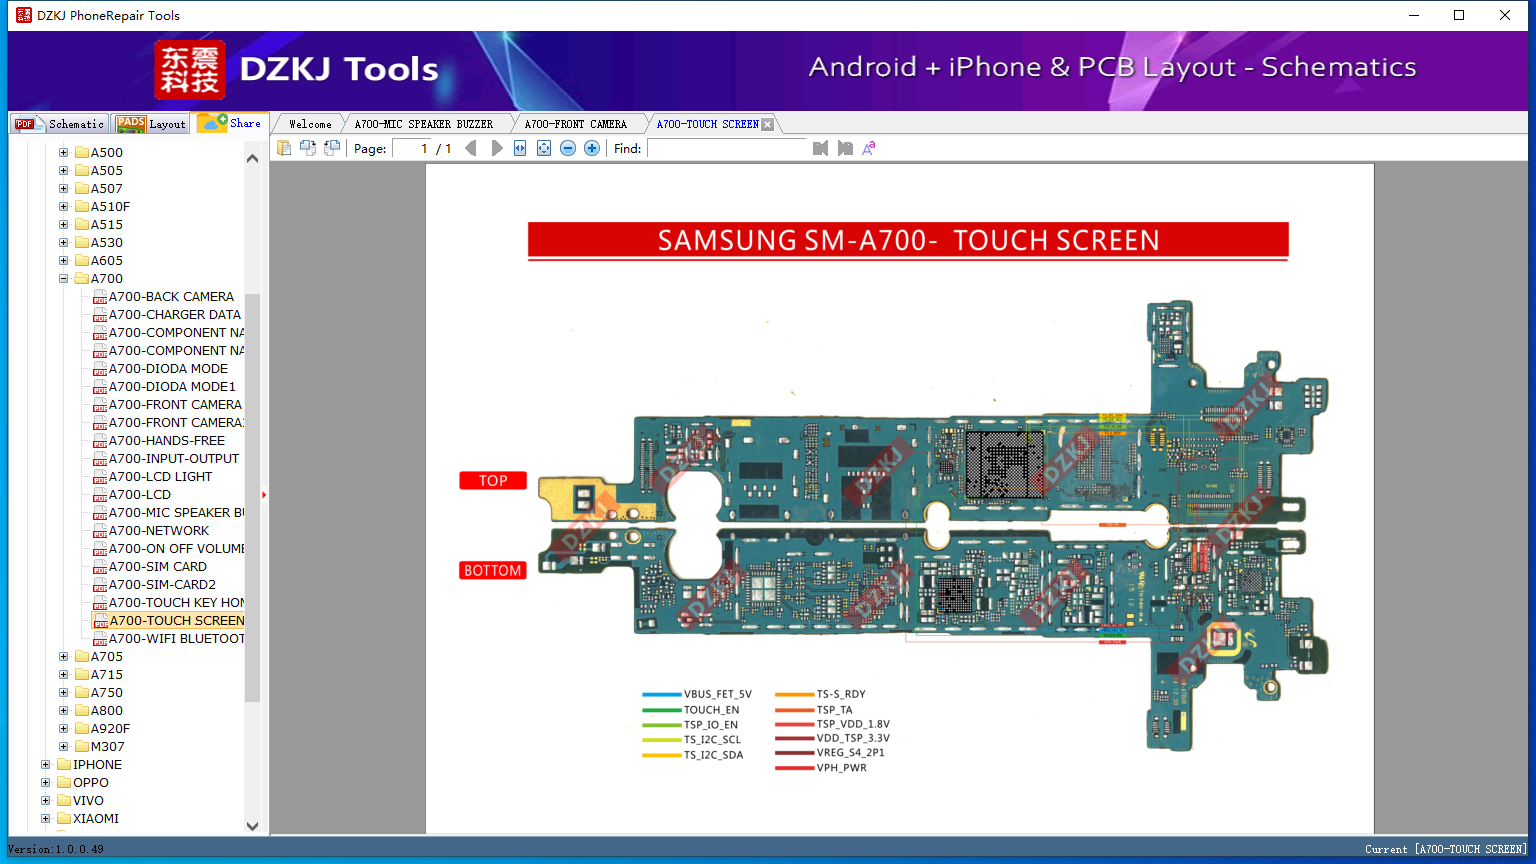
Task: Click the Find search field
Action: (727, 148)
